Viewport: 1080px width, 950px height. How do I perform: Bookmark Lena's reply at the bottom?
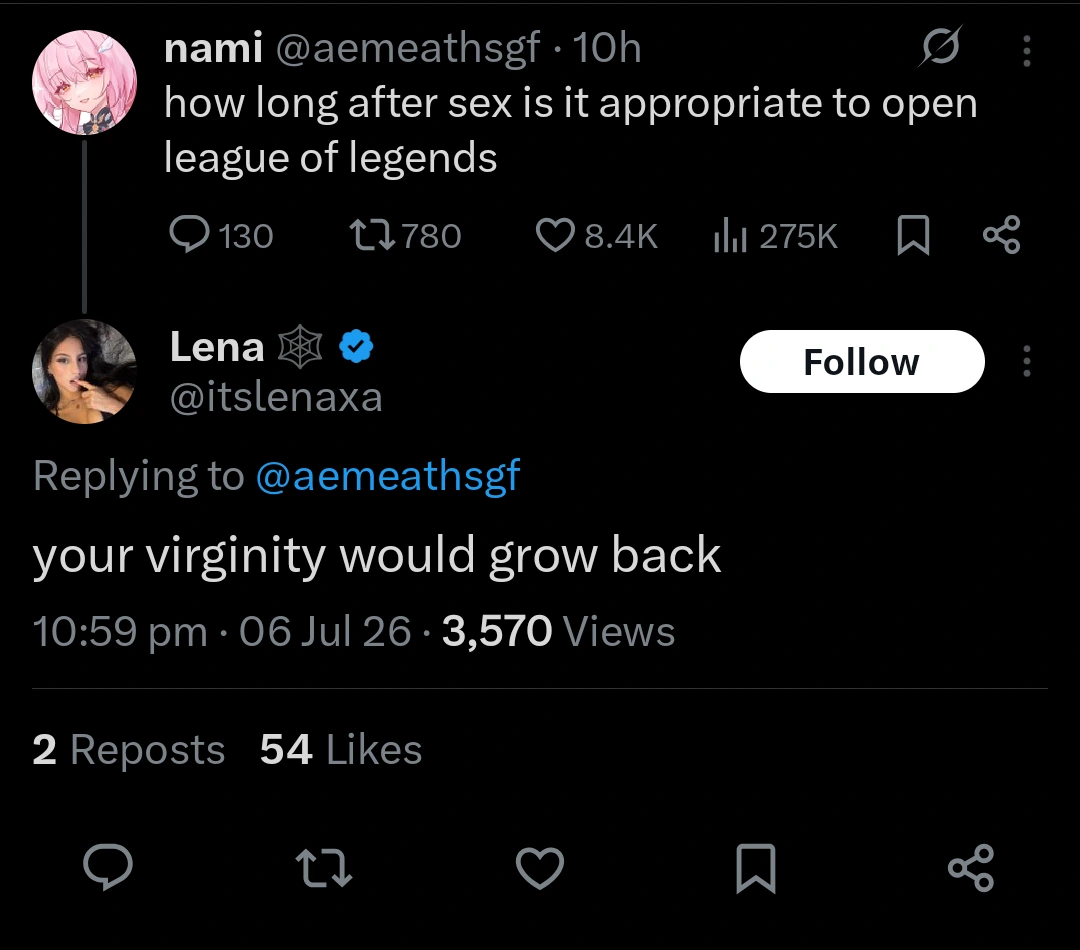pos(756,868)
